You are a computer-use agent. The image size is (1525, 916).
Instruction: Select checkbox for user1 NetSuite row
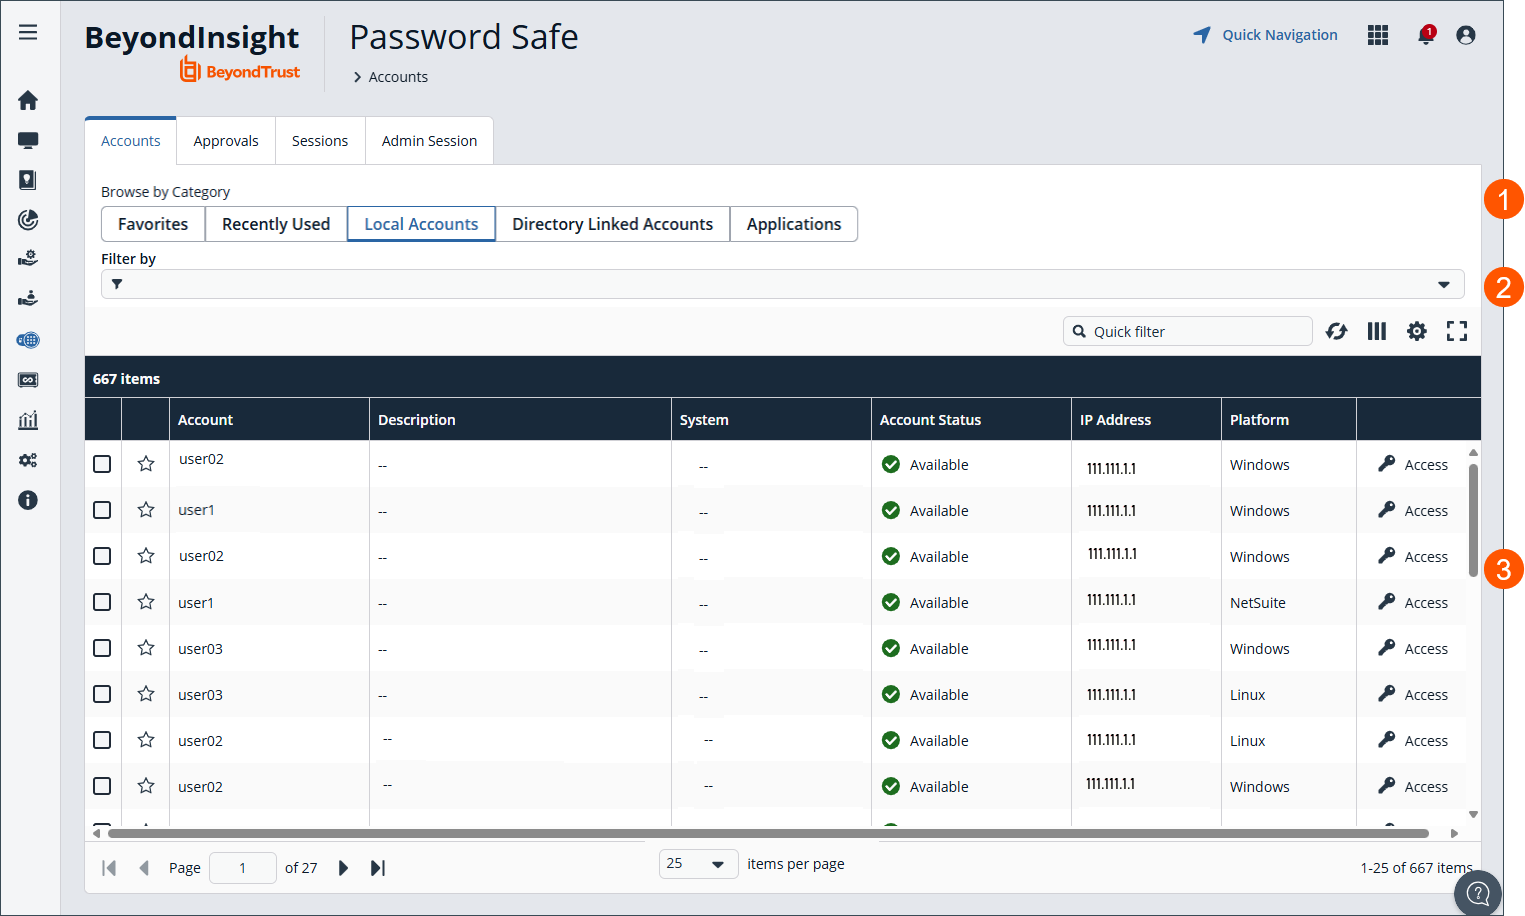click(102, 602)
